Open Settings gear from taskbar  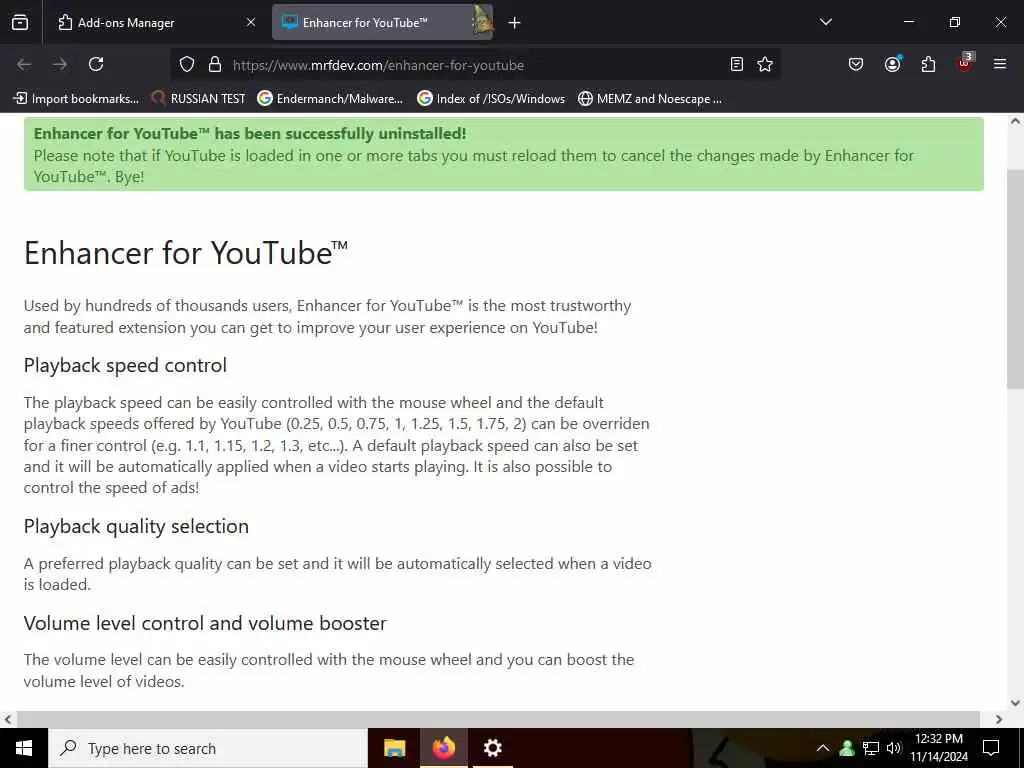pyautogui.click(x=492, y=748)
